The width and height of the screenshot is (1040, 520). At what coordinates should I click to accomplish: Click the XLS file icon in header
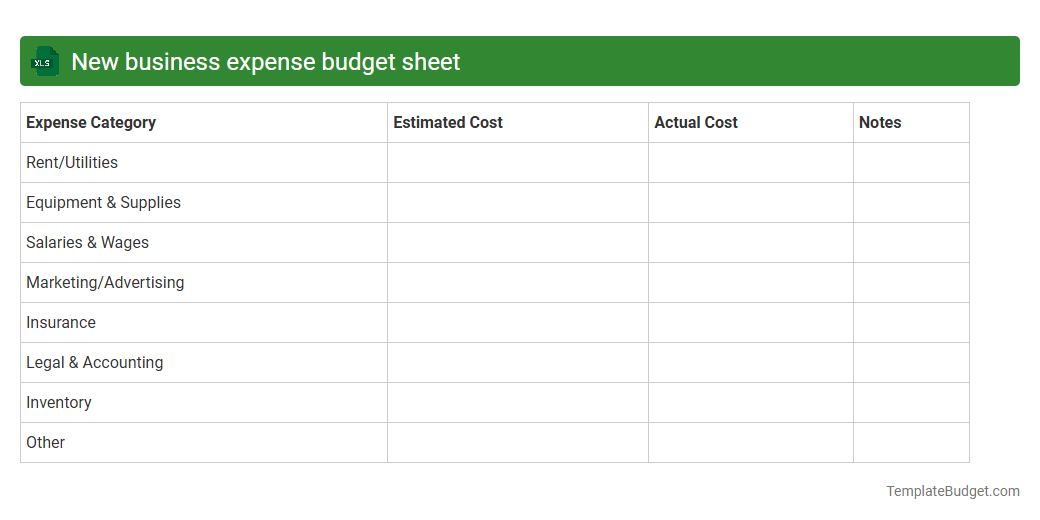click(44, 61)
